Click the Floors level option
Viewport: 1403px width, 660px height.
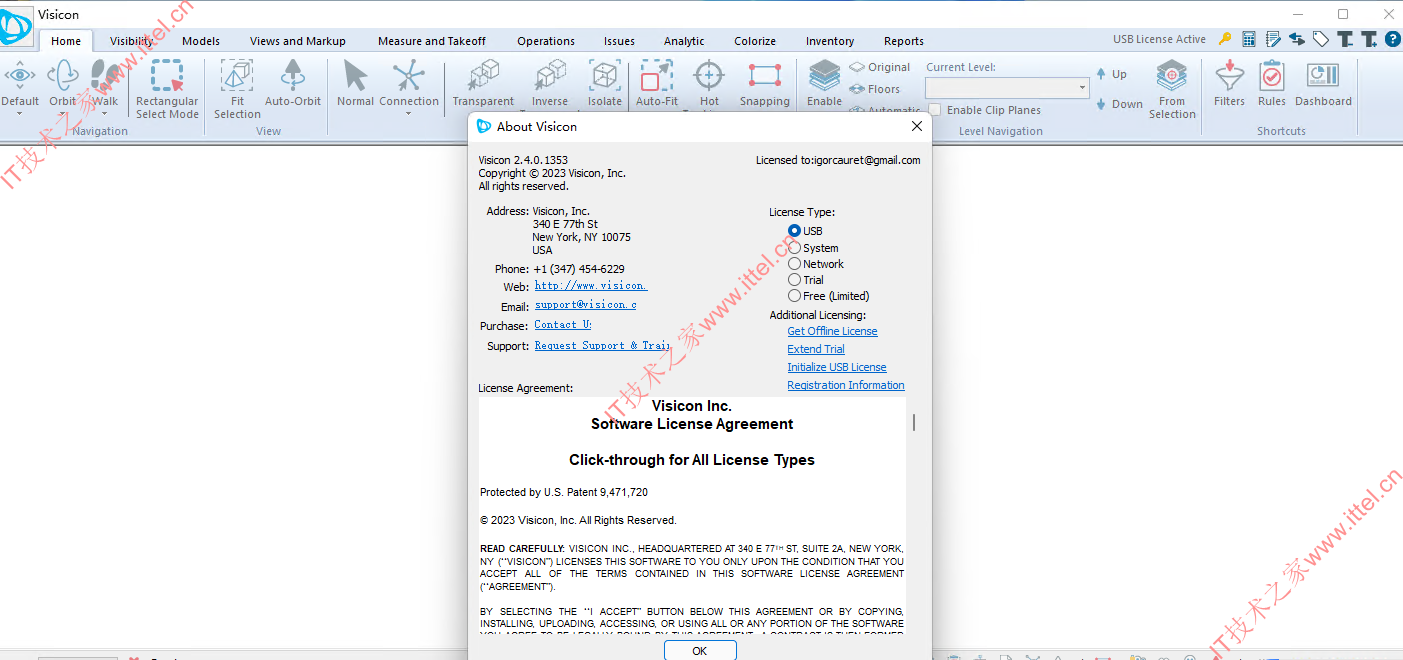coord(875,89)
